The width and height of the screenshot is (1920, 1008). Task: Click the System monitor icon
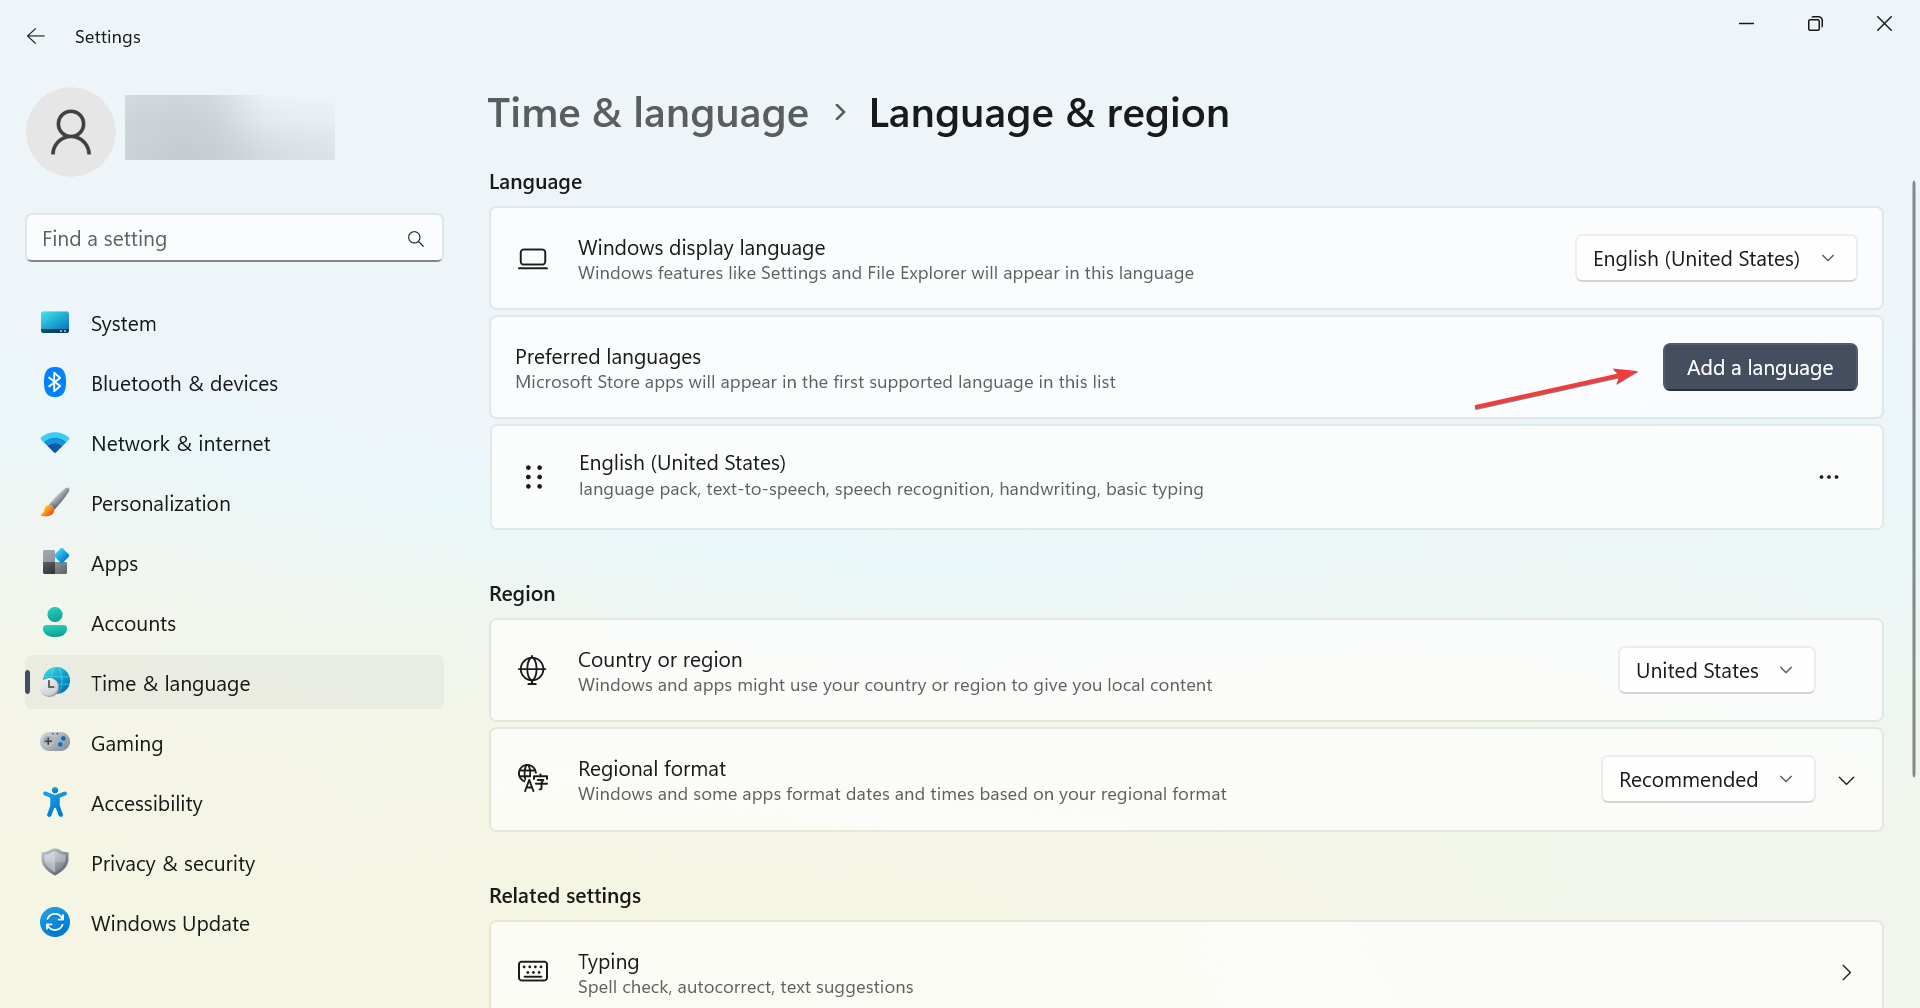(x=55, y=323)
